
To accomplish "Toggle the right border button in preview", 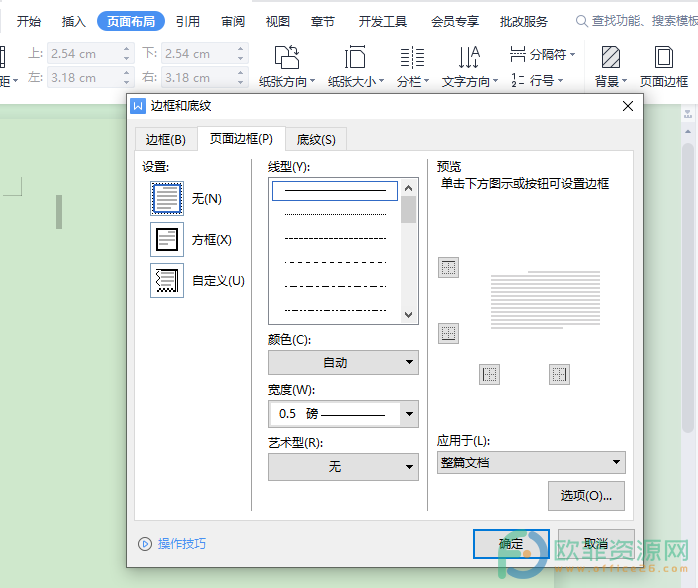I will 559,374.
